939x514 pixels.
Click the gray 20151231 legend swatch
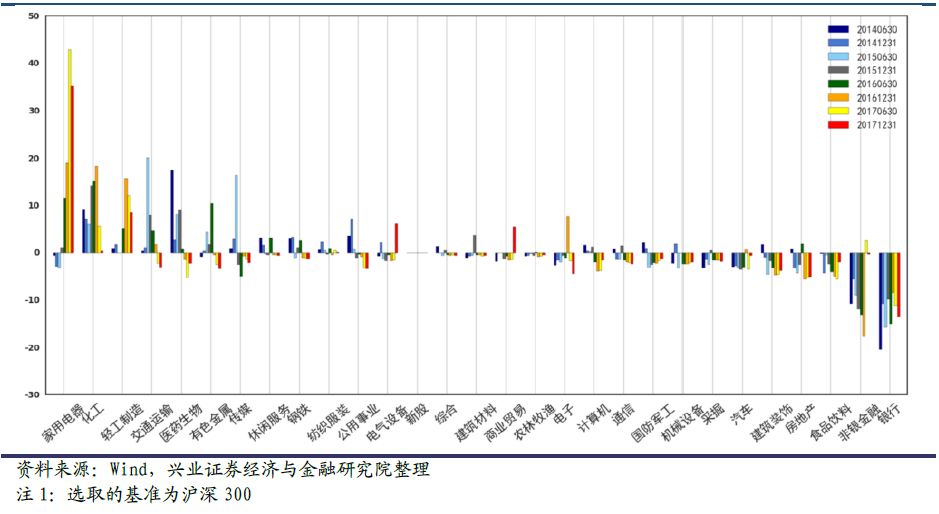pyautogui.click(x=838, y=70)
